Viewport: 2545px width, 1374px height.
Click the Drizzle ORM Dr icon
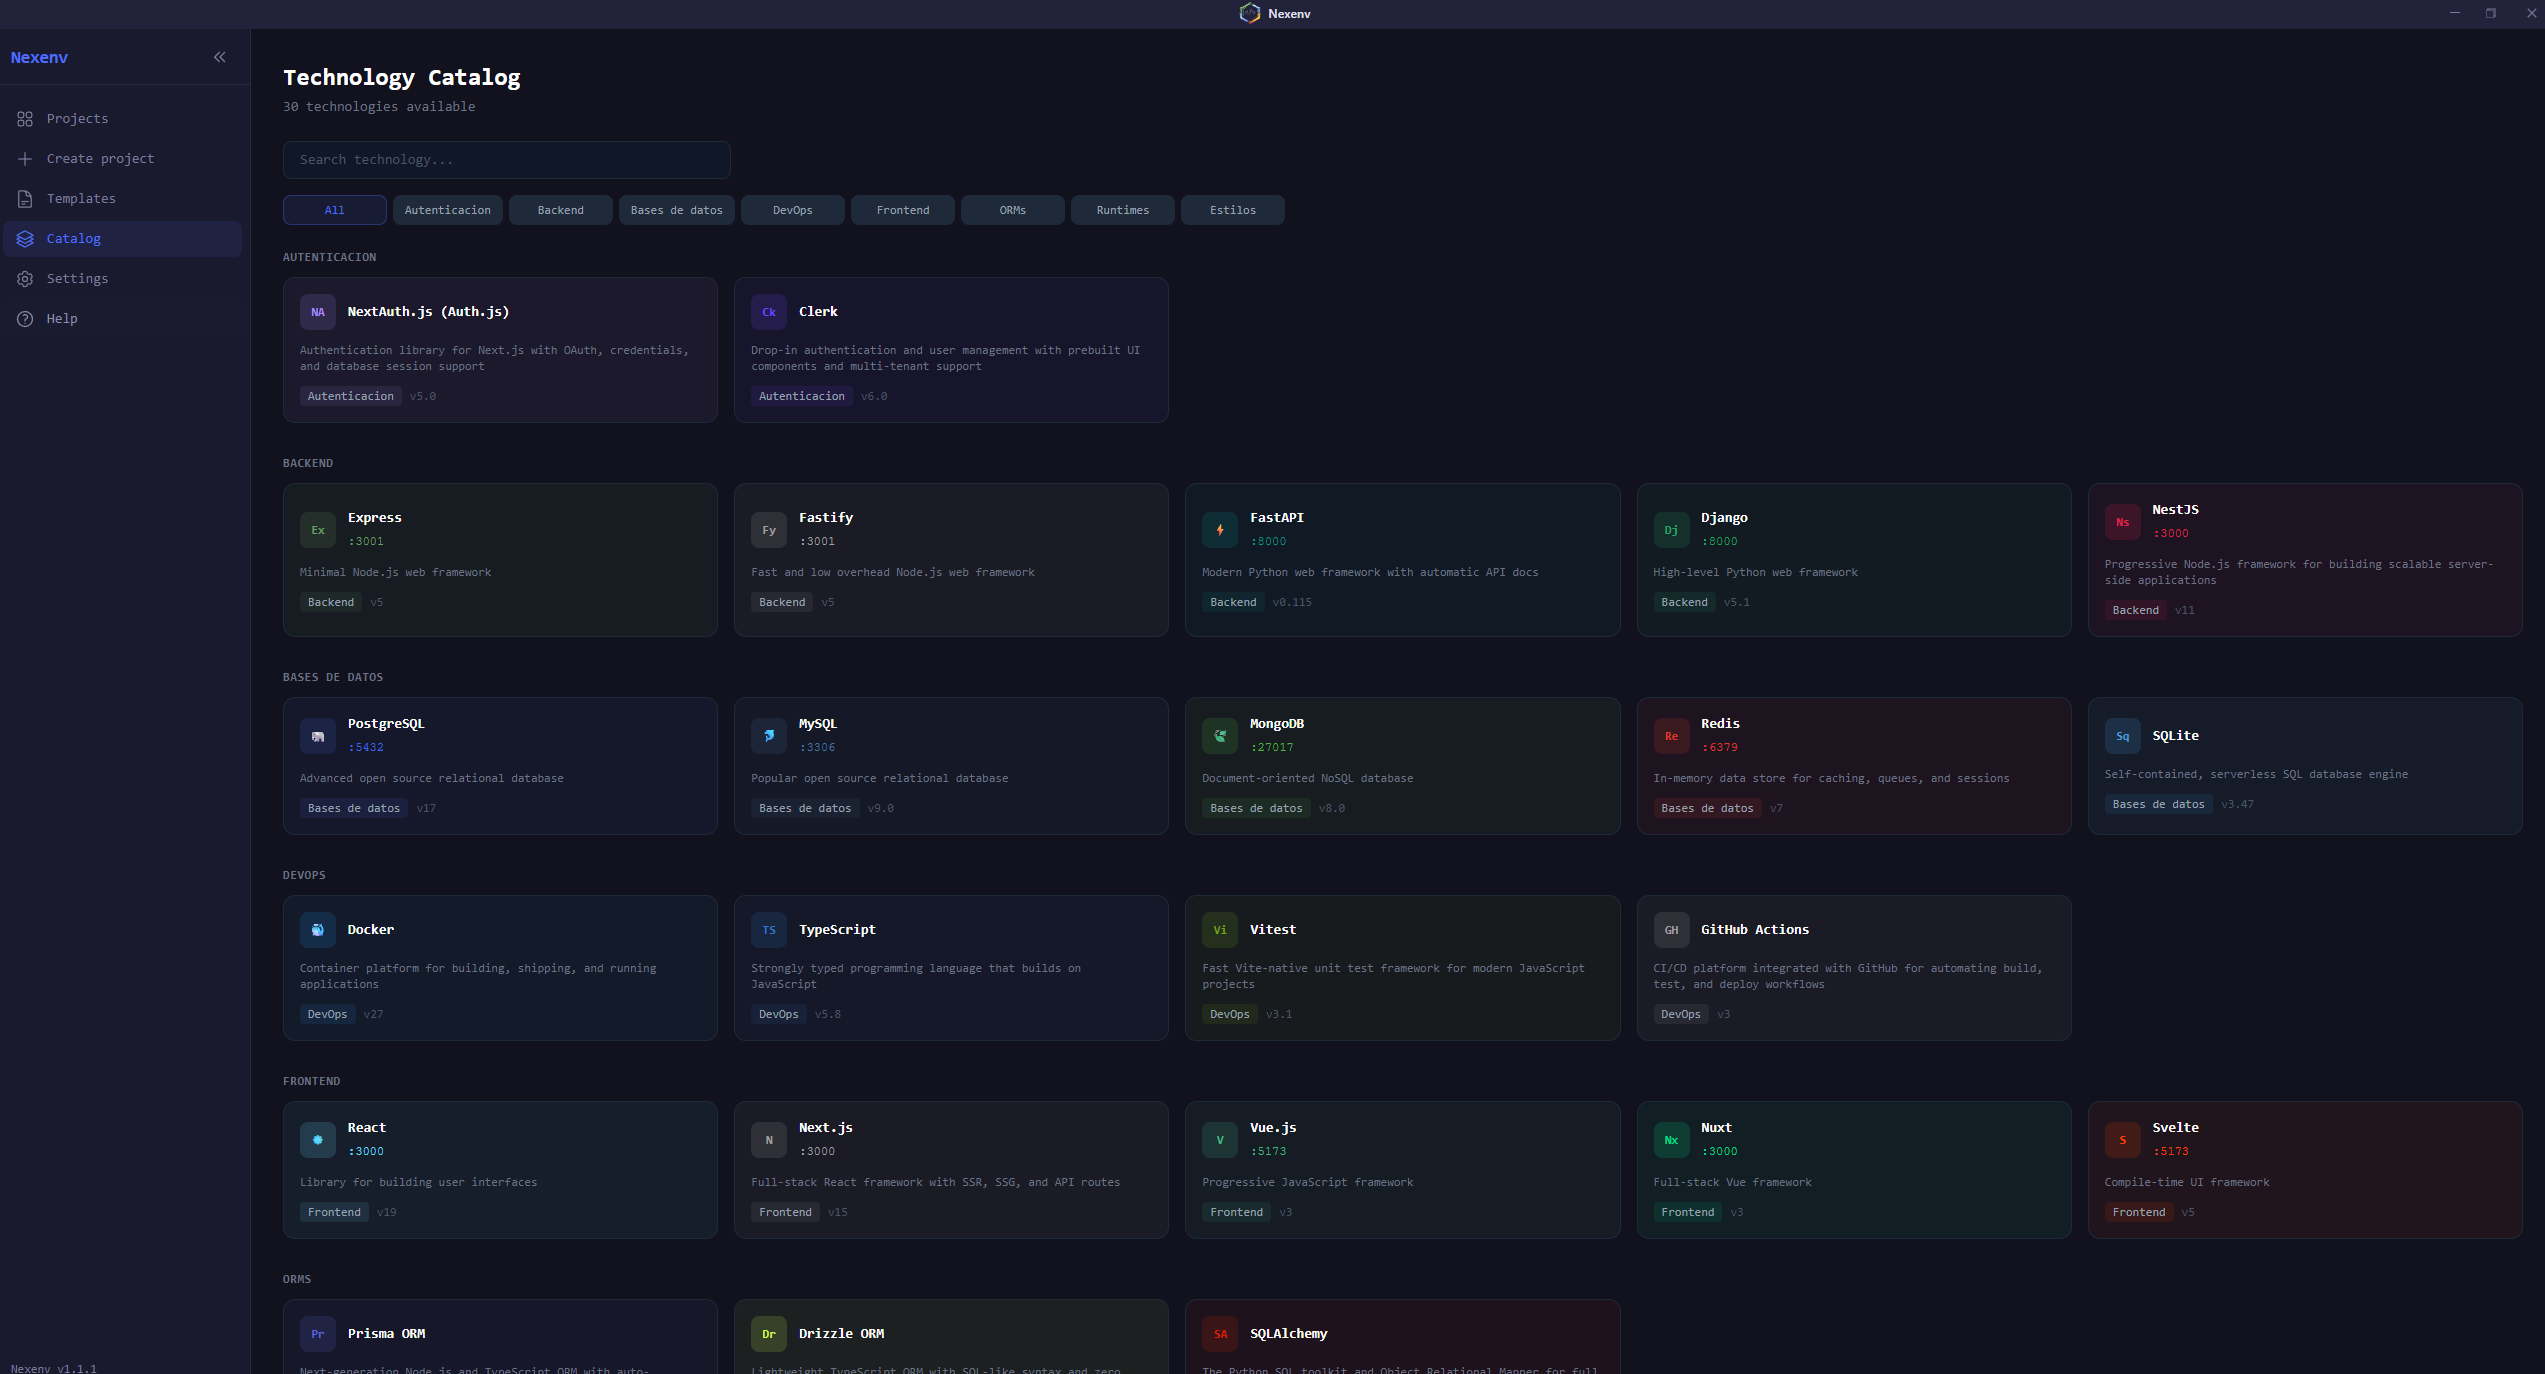[x=769, y=1334]
